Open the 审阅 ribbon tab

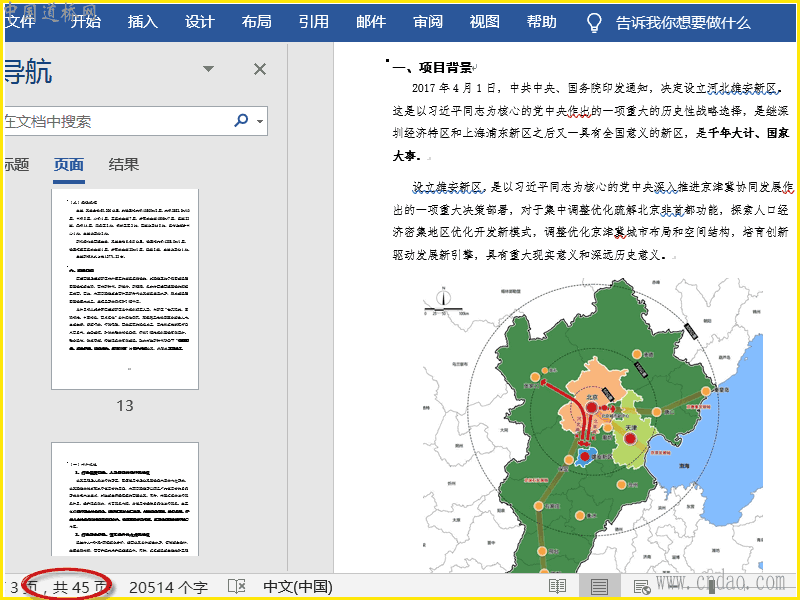pyautogui.click(x=428, y=22)
